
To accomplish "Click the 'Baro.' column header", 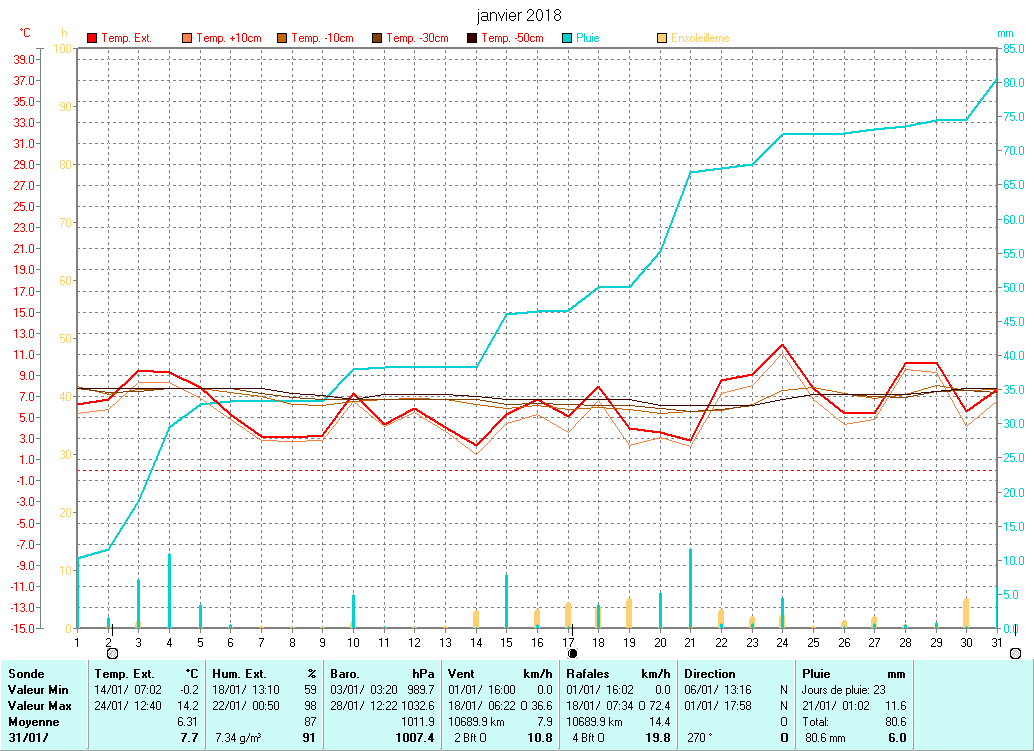I will (346, 674).
